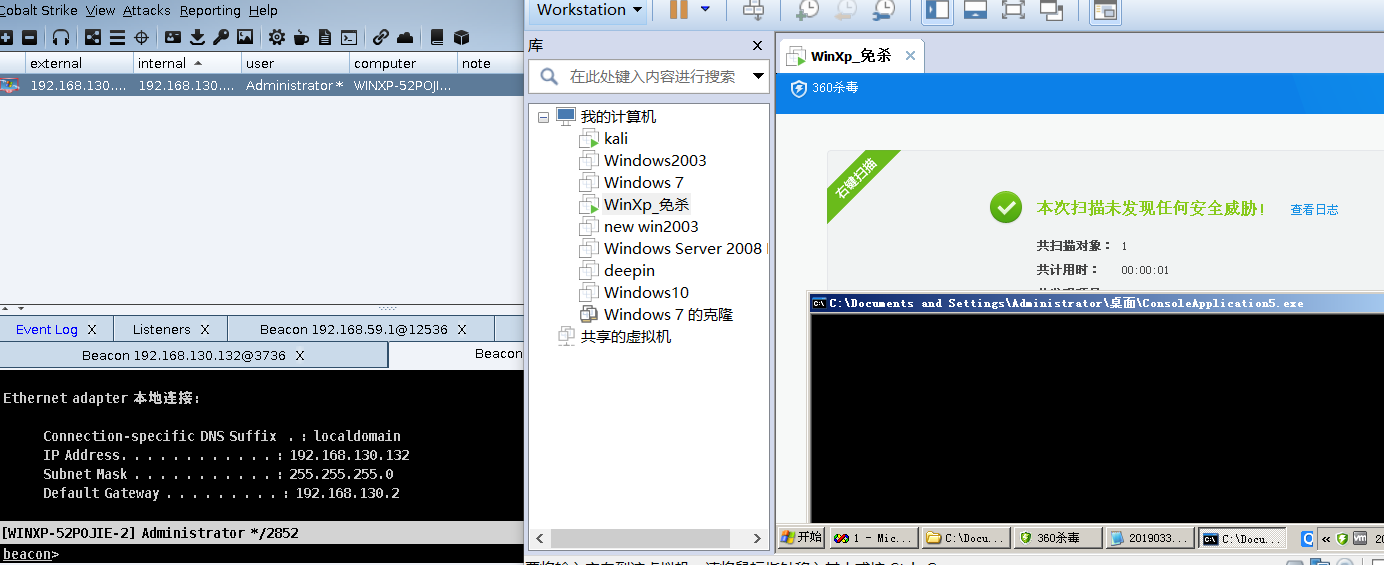Screen dimensions: 1384x565
Task: Select 共享的虚拟机 item
Action: [x=626, y=337]
